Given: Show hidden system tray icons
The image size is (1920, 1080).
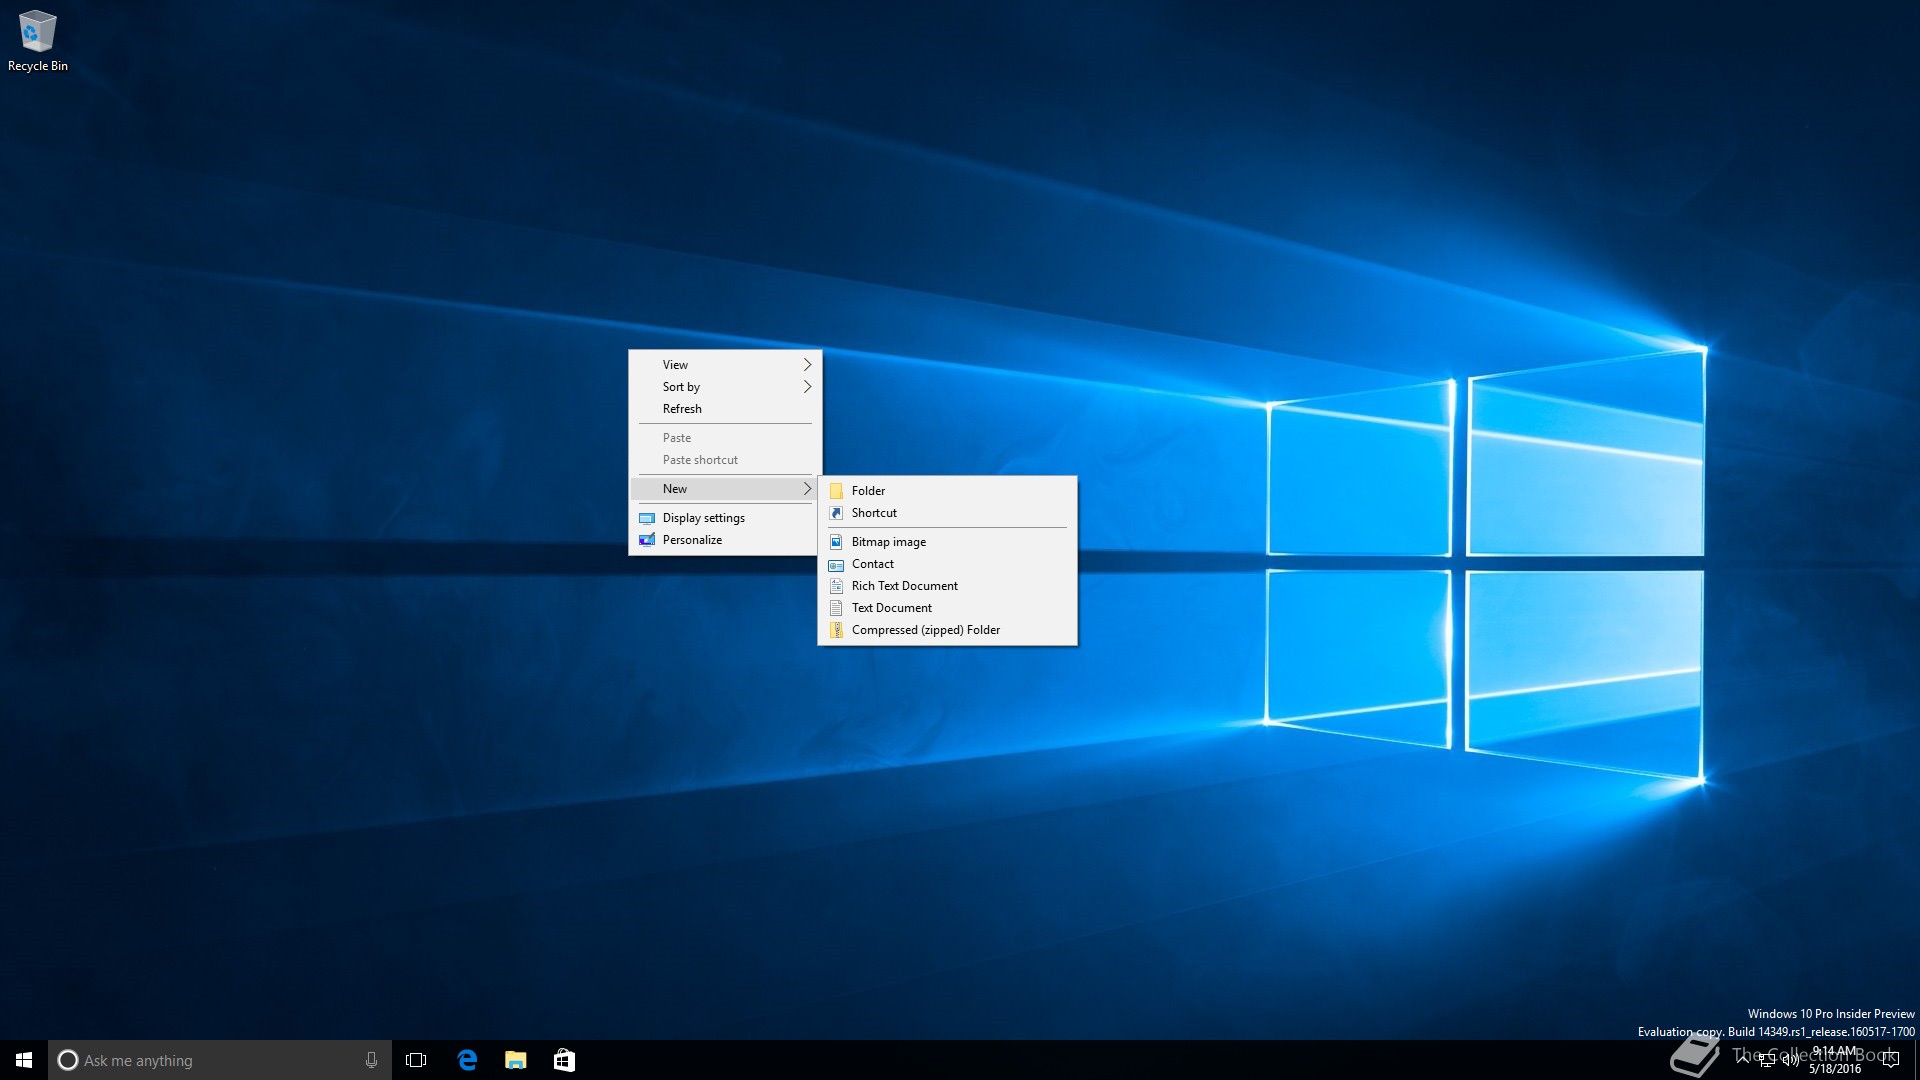Looking at the screenshot, I should [1743, 1059].
